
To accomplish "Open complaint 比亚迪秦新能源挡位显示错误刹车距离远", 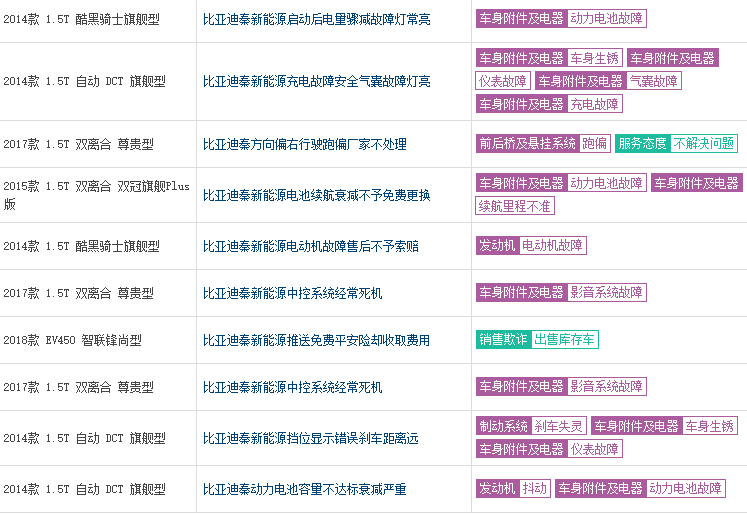I will click(x=311, y=438).
